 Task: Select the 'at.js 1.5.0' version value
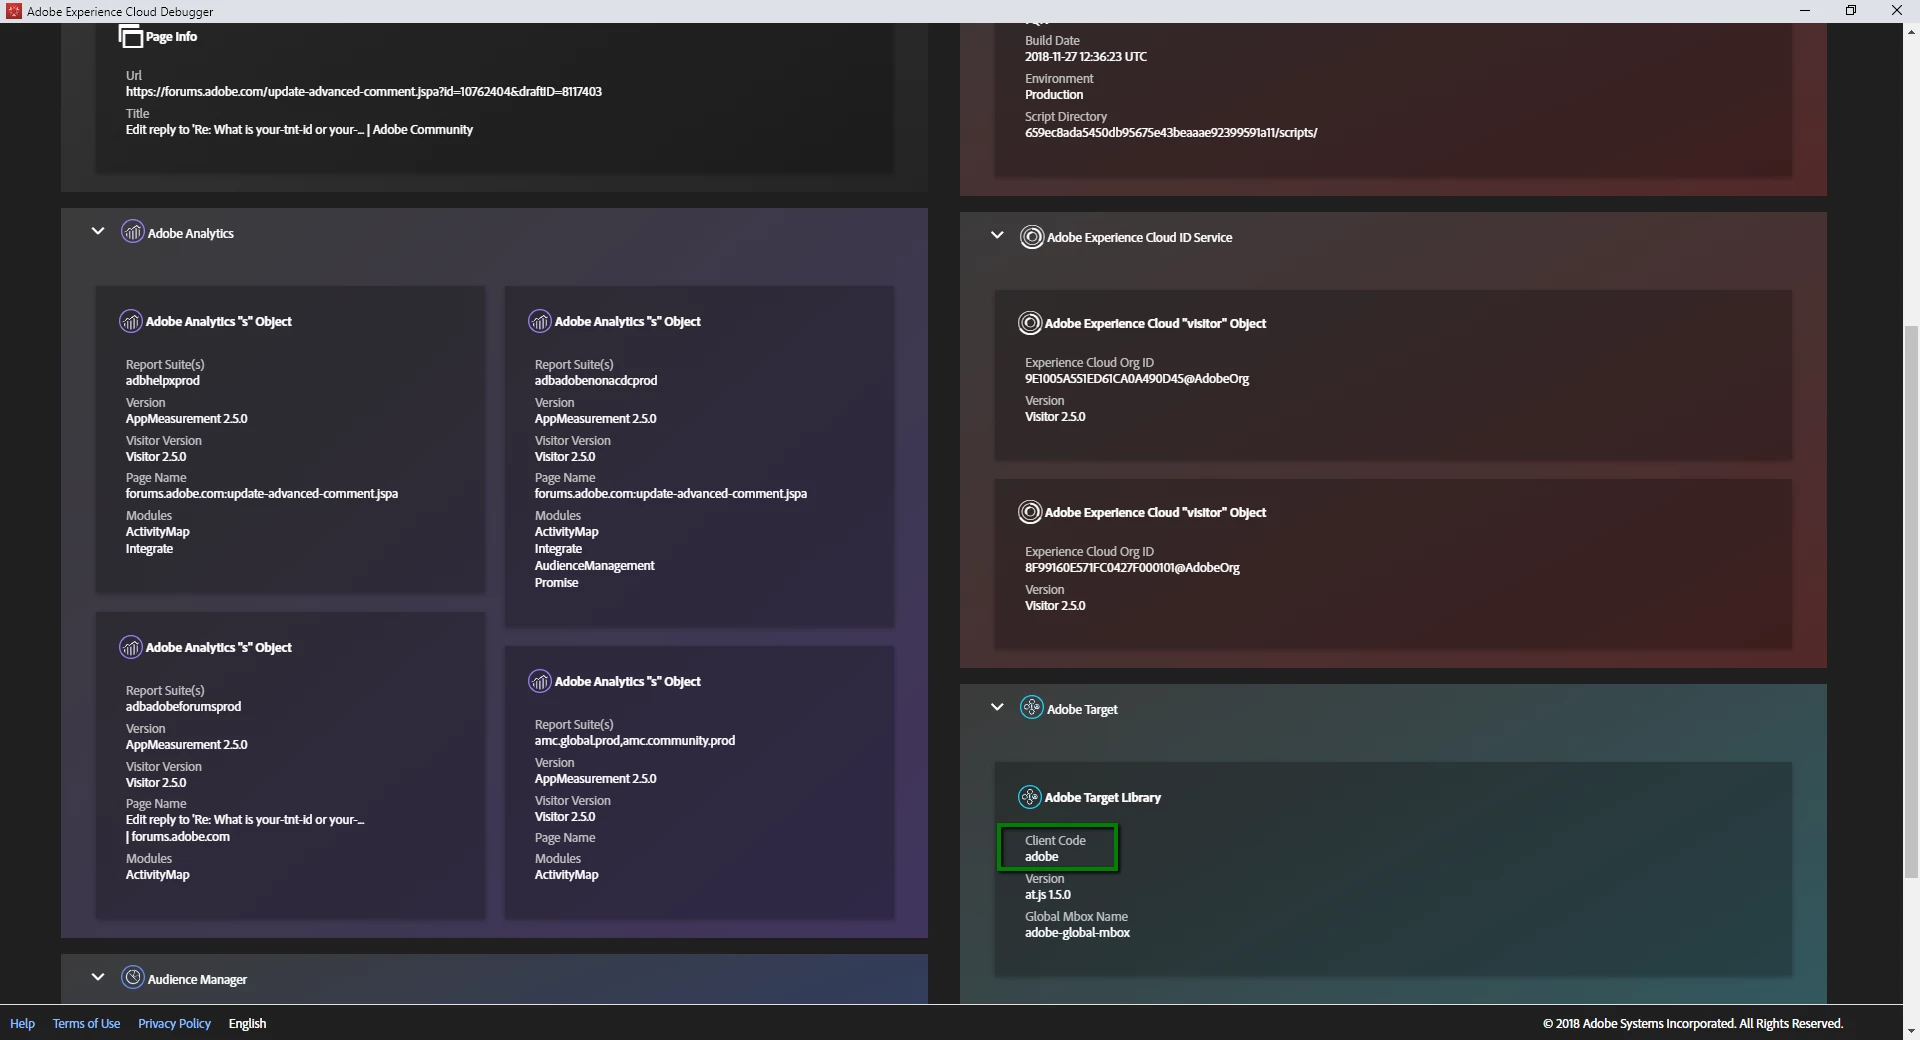pyautogui.click(x=1047, y=895)
